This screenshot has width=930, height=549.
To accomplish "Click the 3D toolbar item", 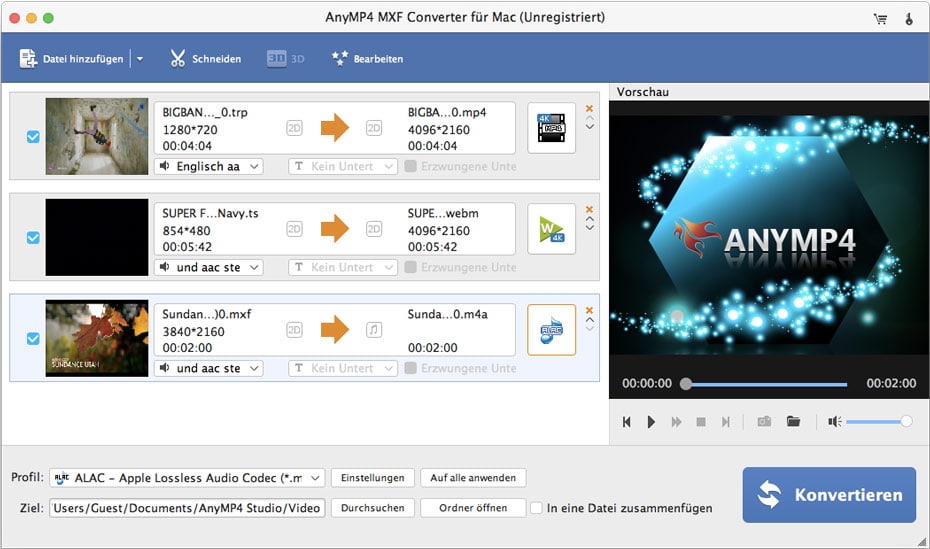I will coord(285,59).
